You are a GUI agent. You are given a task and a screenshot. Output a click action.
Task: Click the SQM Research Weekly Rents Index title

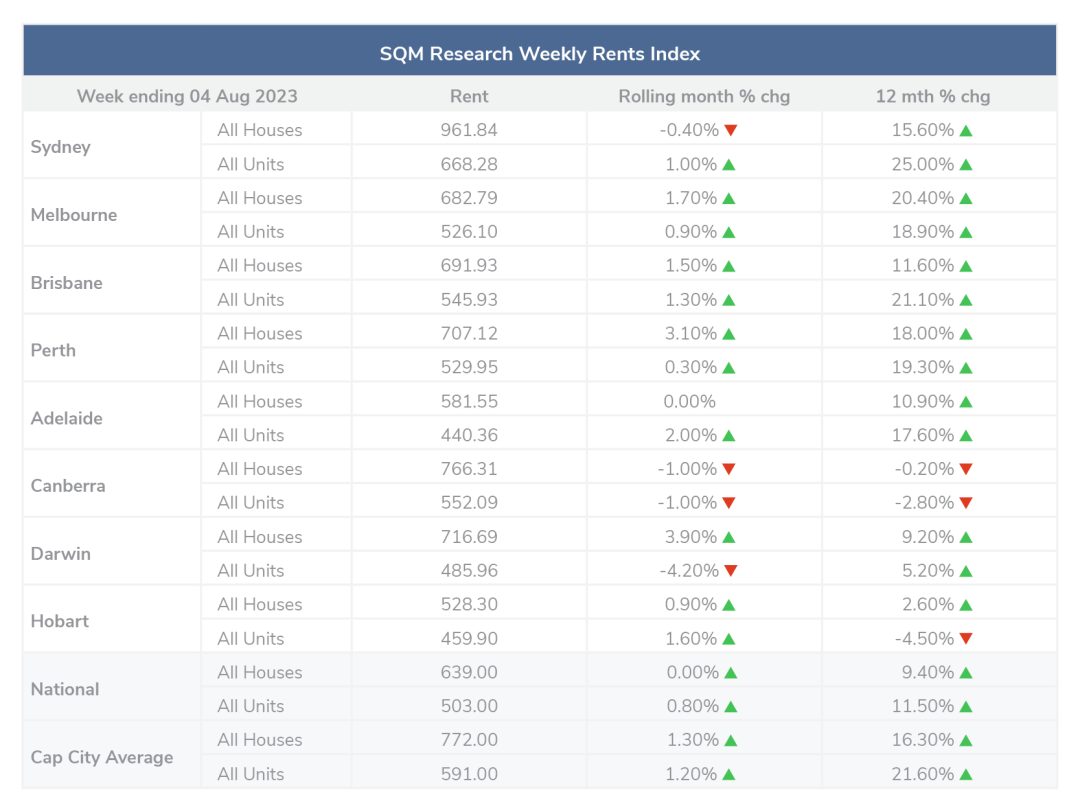click(x=540, y=54)
